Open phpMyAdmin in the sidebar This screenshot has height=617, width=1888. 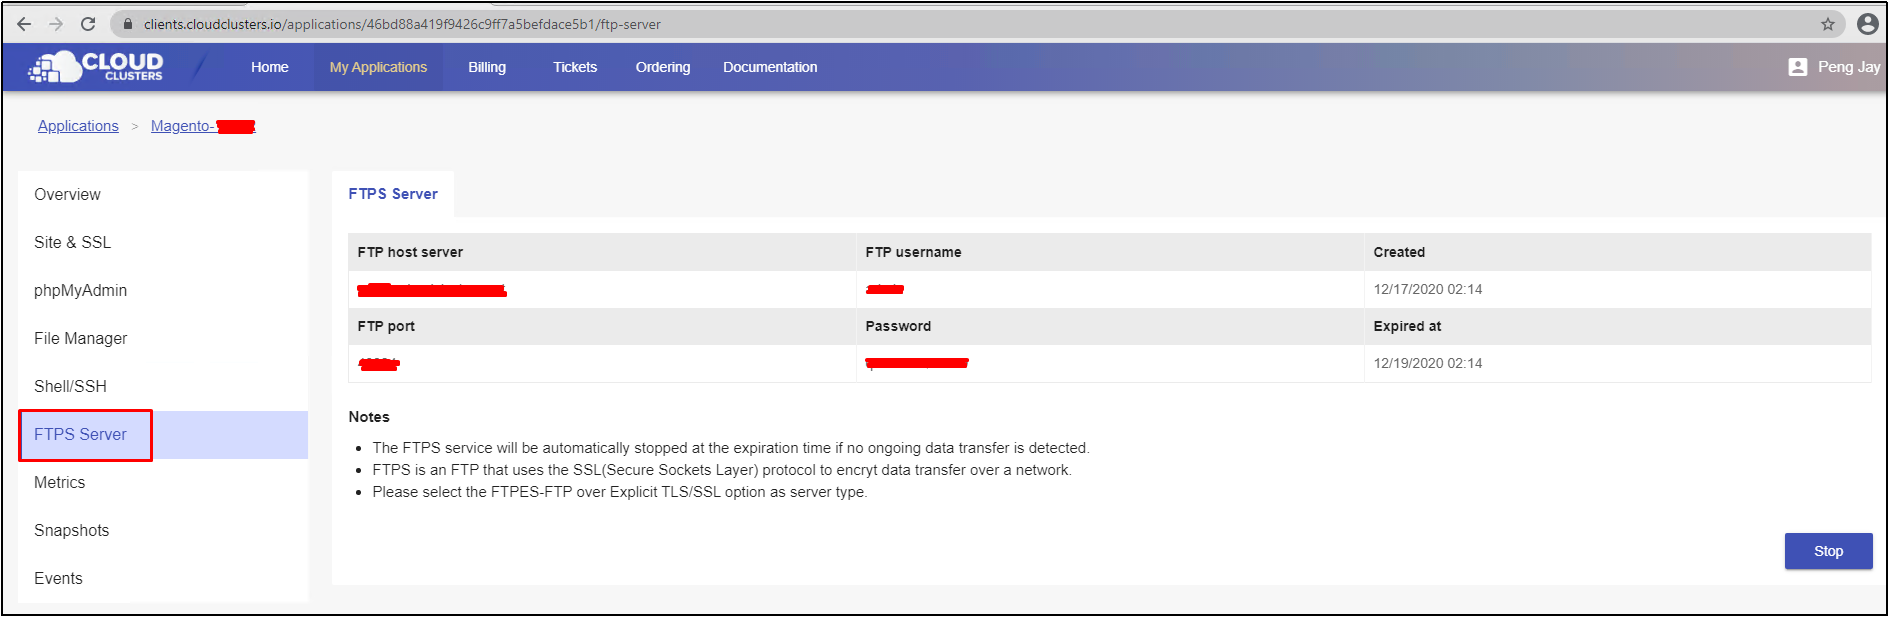point(80,290)
